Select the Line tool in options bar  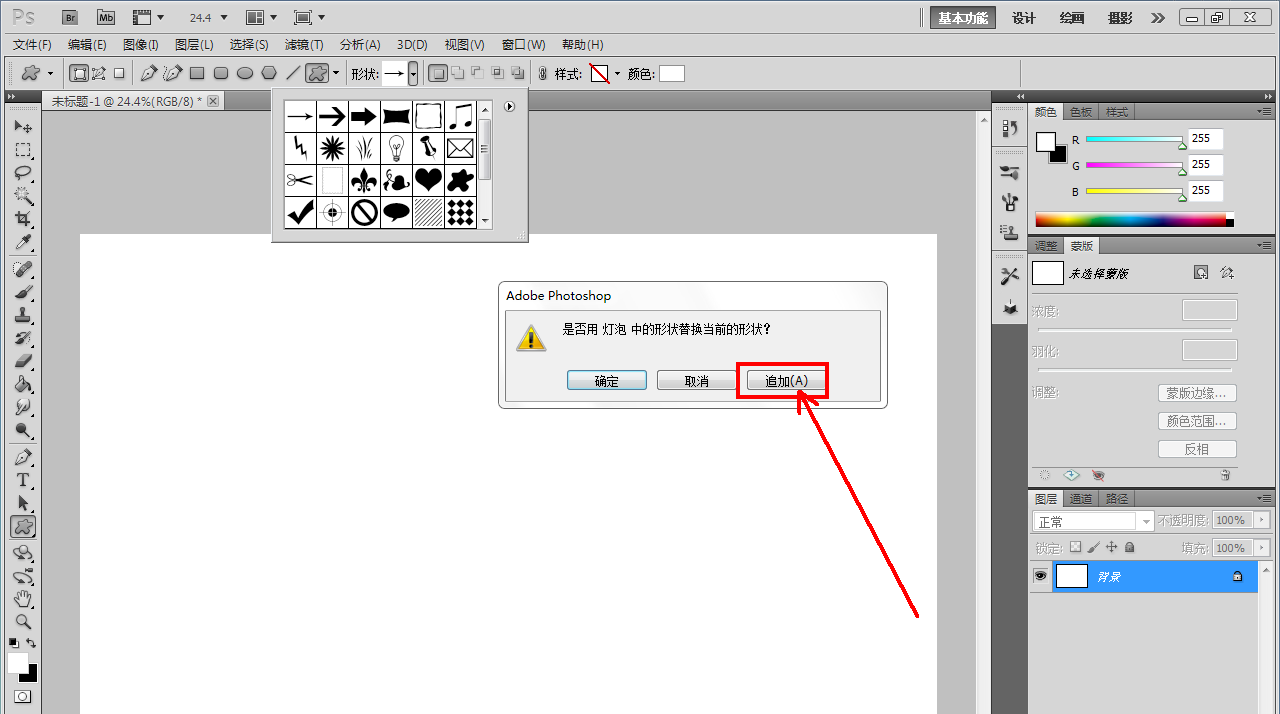point(293,73)
